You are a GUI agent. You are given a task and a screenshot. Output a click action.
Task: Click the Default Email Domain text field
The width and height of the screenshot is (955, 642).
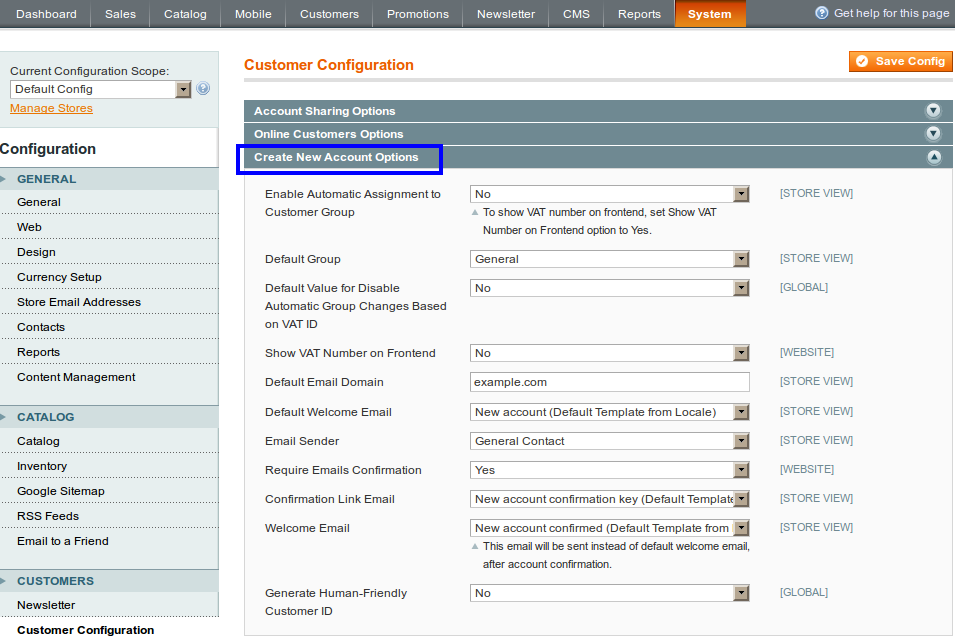pyautogui.click(x=609, y=382)
